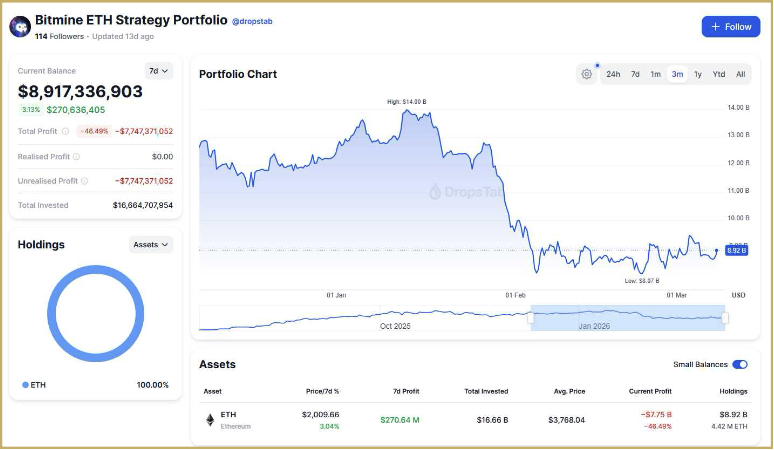Click the Avg. Price column header

coord(570,391)
